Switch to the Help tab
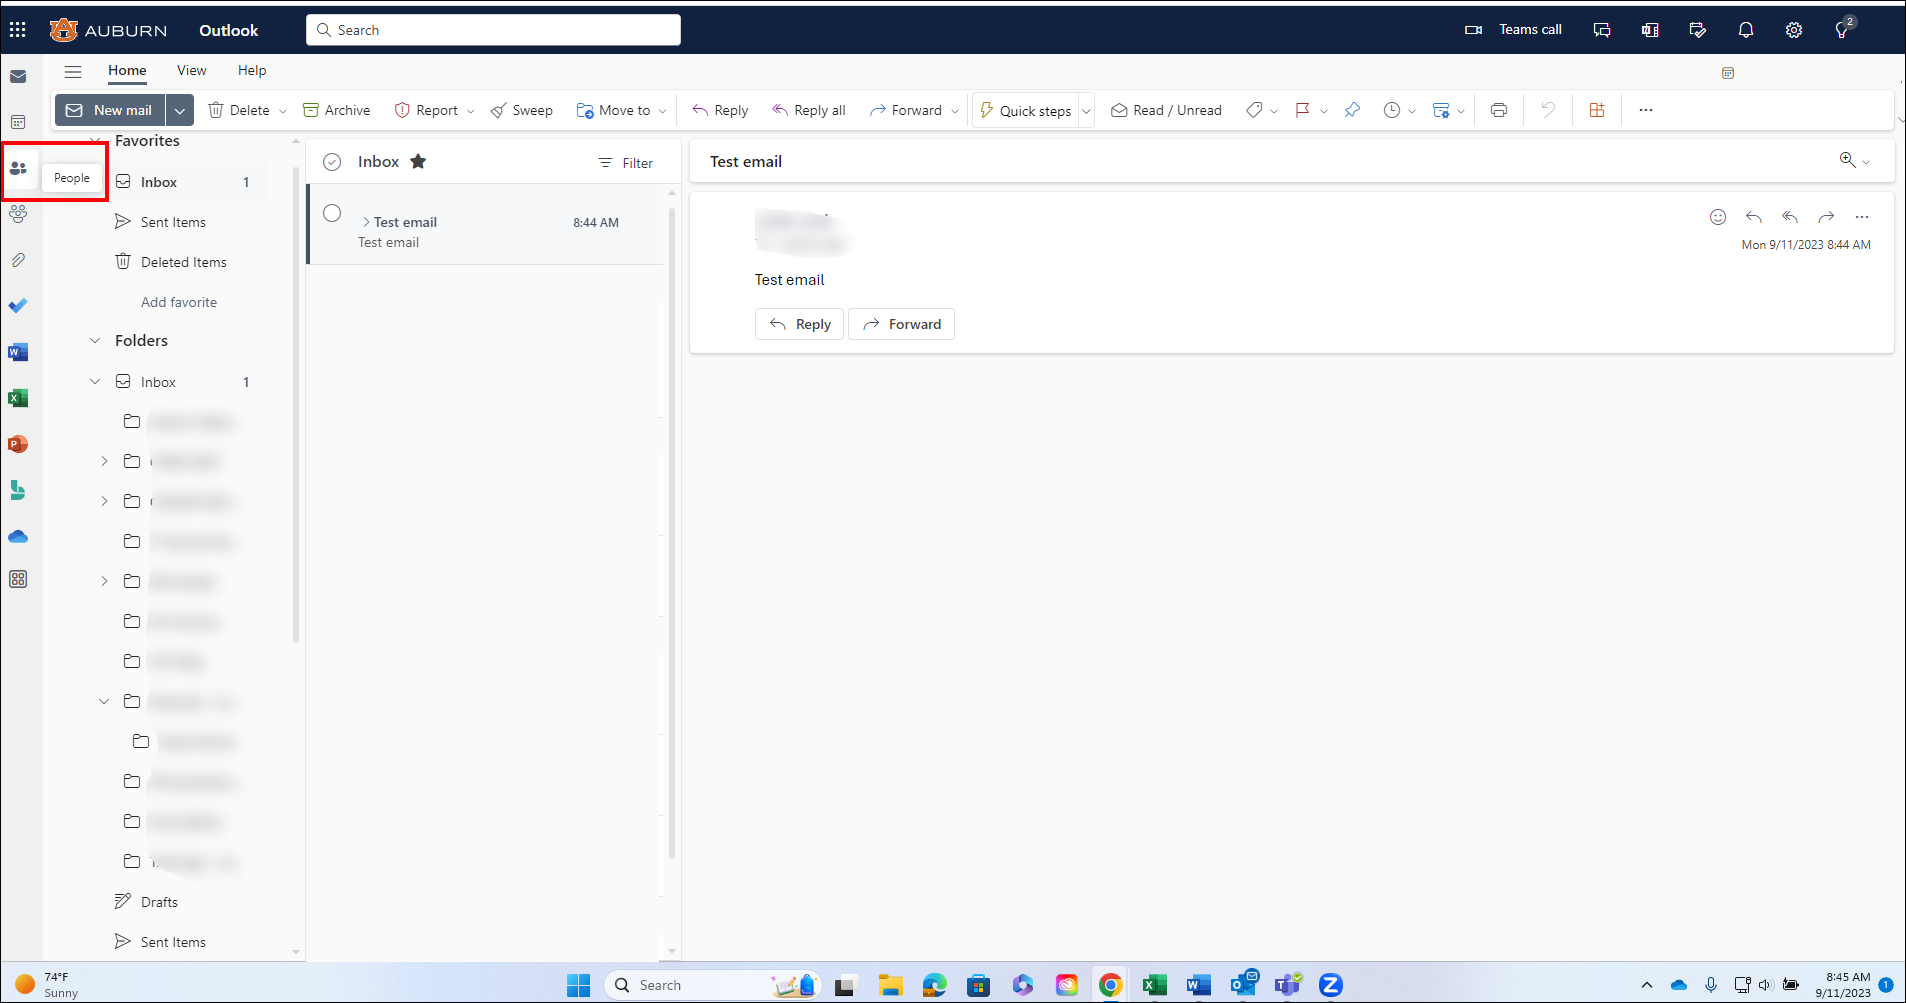Image resolution: width=1906 pixels, height=1003 pixels. point(252,71)
